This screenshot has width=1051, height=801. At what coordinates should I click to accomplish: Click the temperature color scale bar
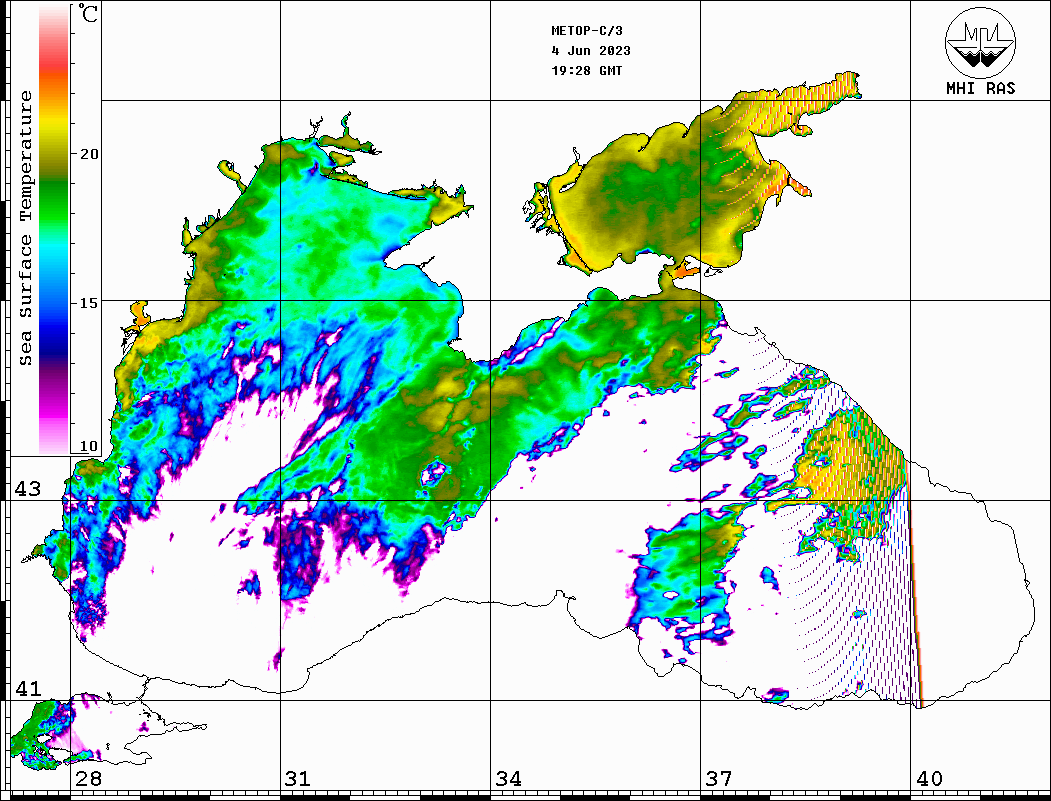pos(54,231)
